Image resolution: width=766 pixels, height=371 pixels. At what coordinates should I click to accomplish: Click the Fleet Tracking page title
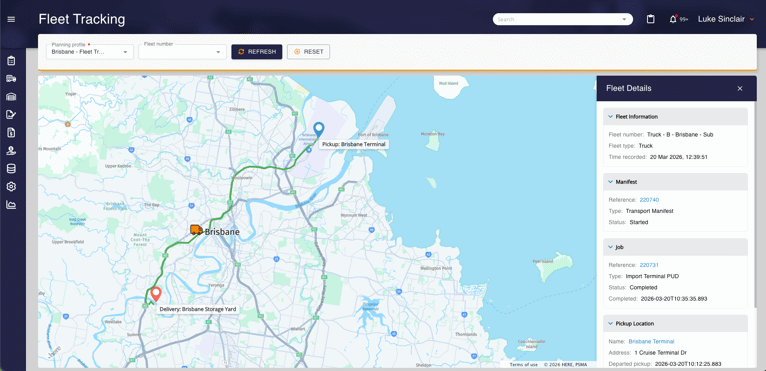(82, 20)
